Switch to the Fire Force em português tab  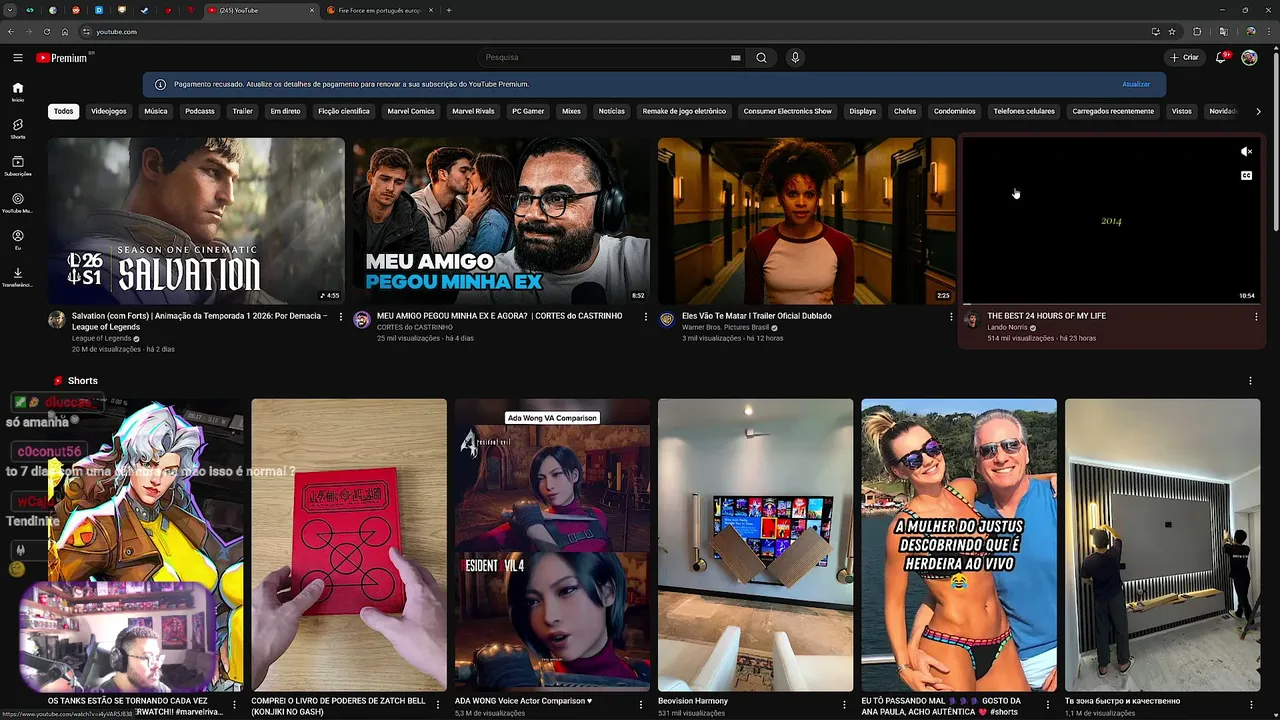[x=381, y=10]
